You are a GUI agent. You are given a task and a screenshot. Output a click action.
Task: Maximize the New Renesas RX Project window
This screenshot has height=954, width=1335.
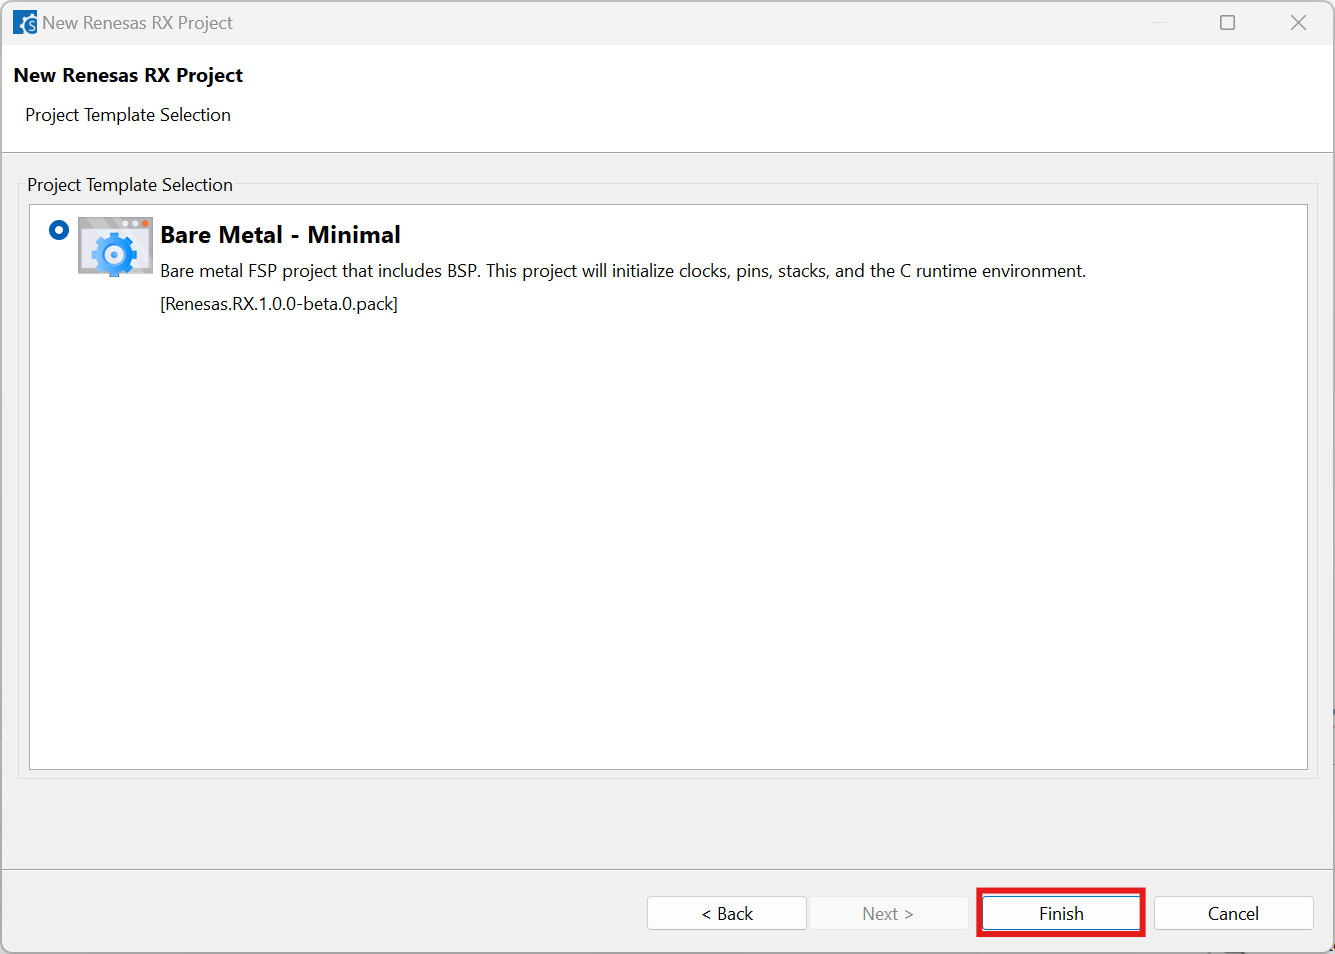[1228, 22]
